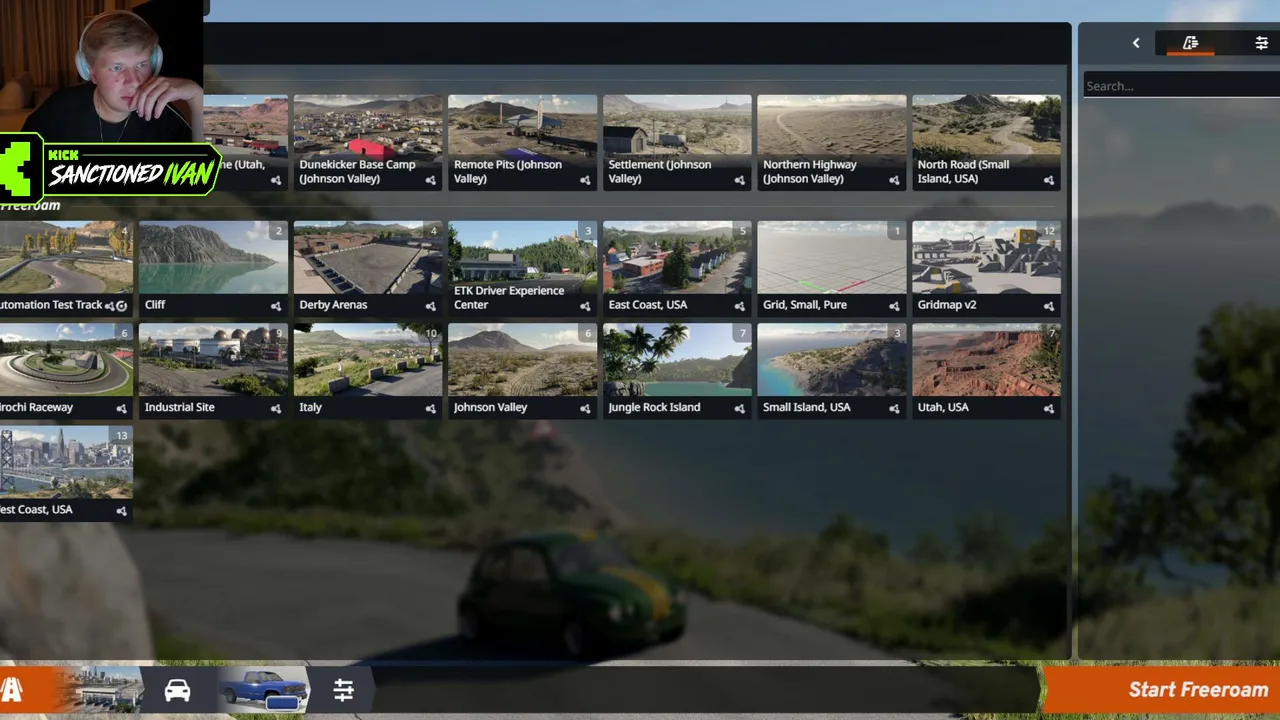Select the Dunekicker Base Camp preview image

[368, 125]
